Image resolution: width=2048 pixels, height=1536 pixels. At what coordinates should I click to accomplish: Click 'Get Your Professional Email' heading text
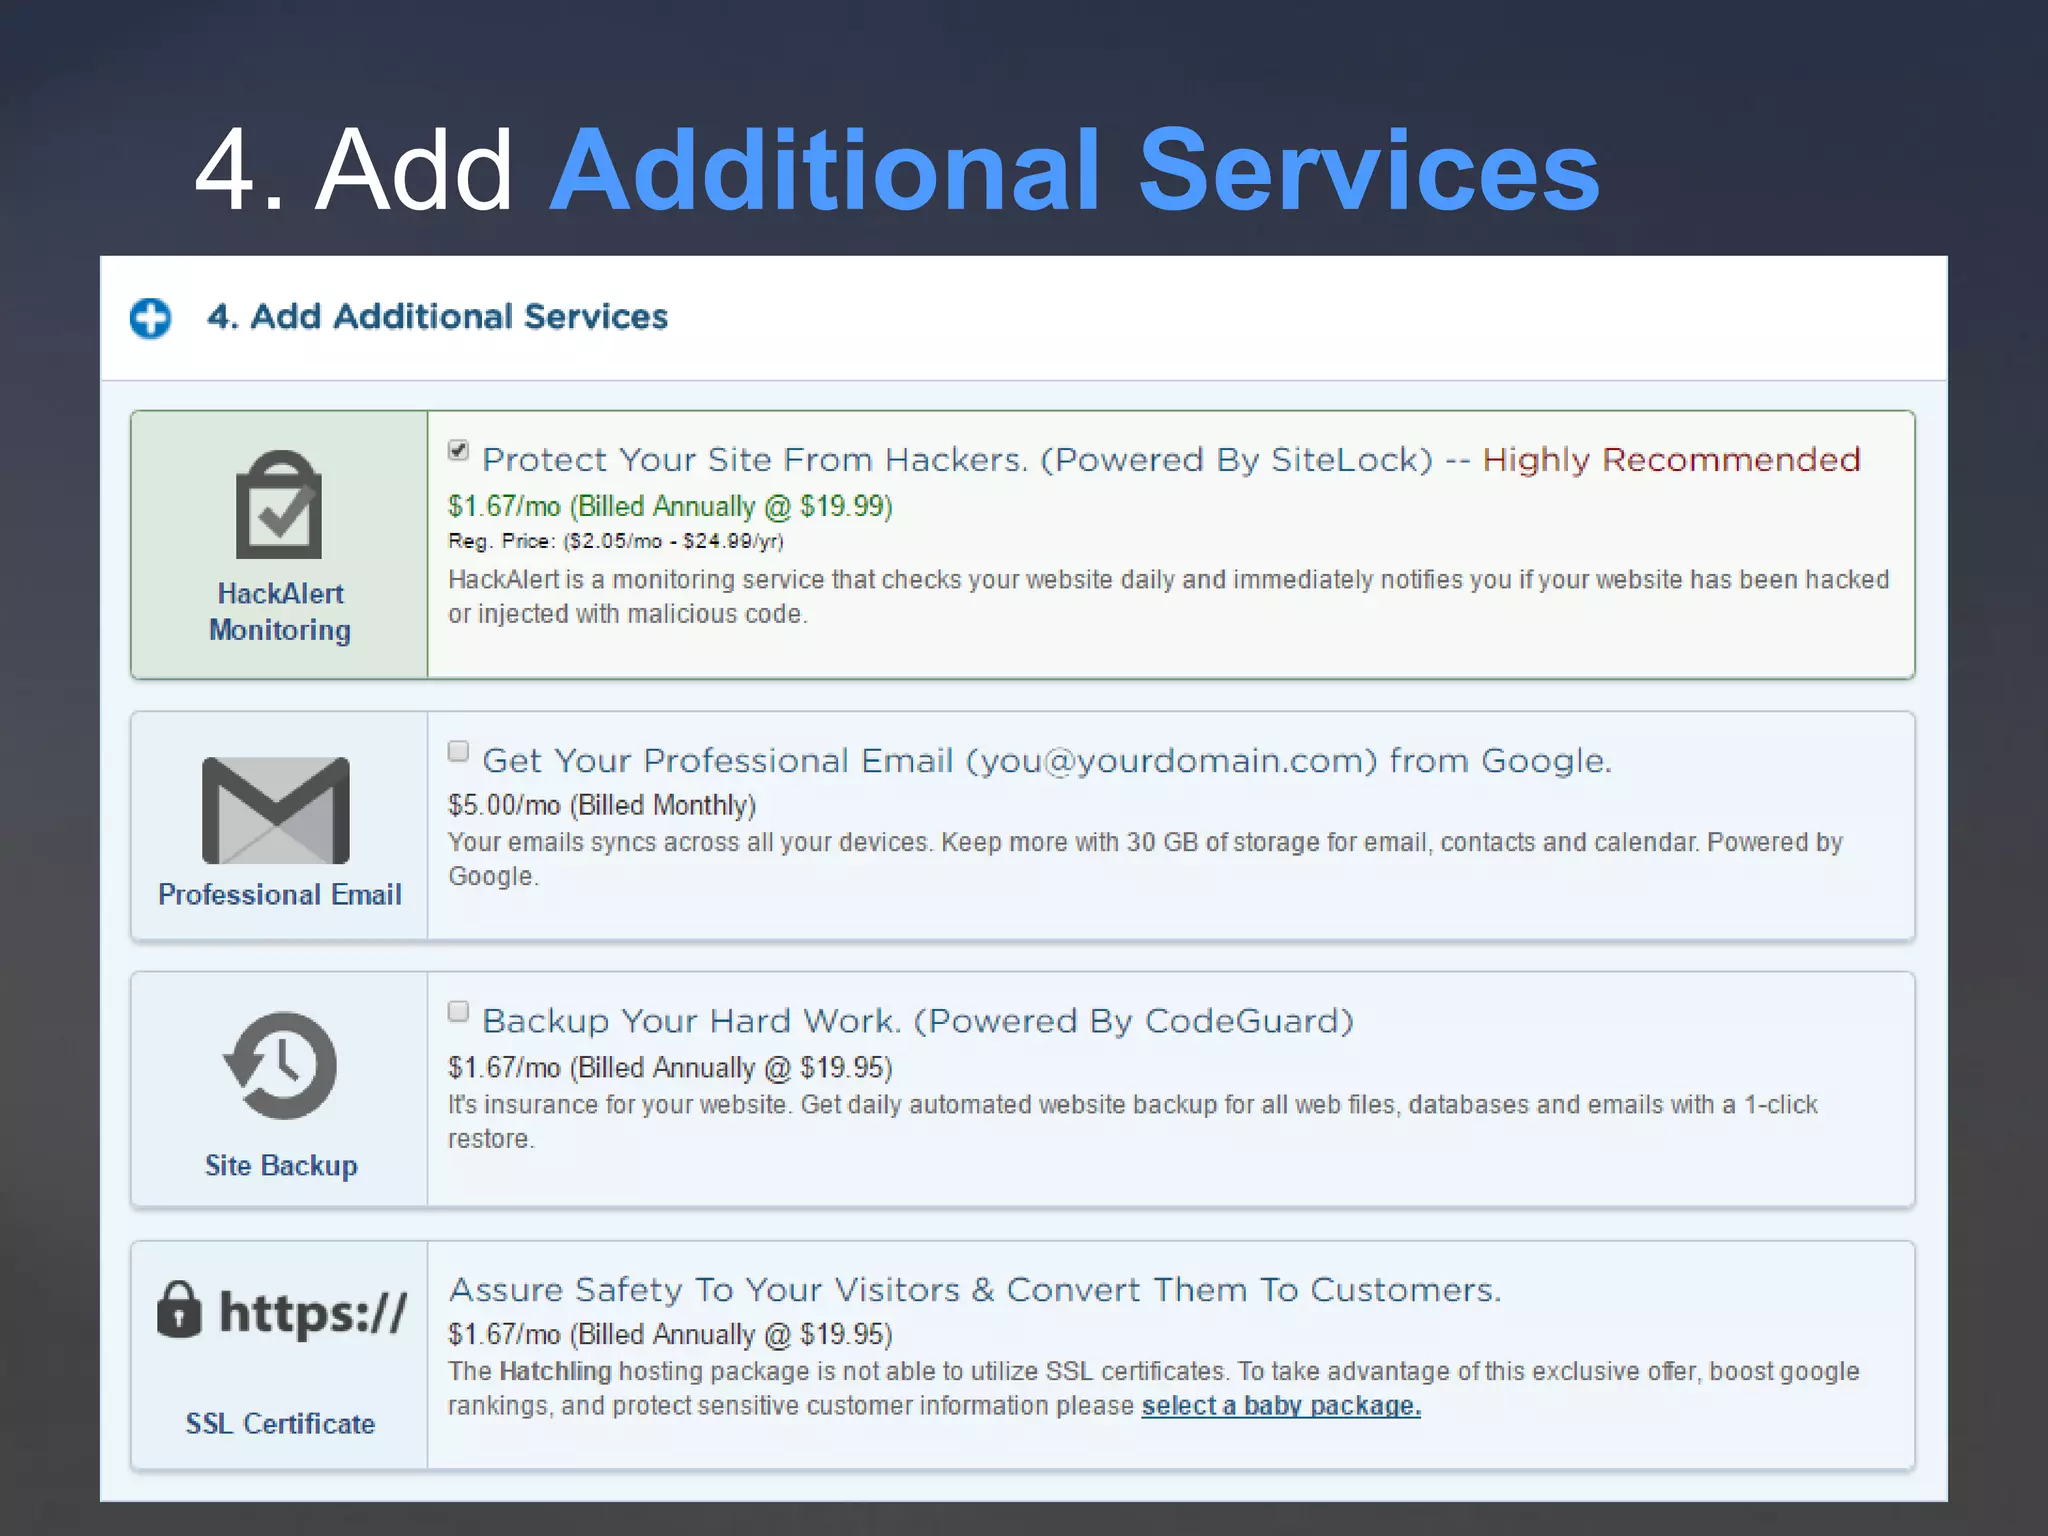tap(1047, 761)
